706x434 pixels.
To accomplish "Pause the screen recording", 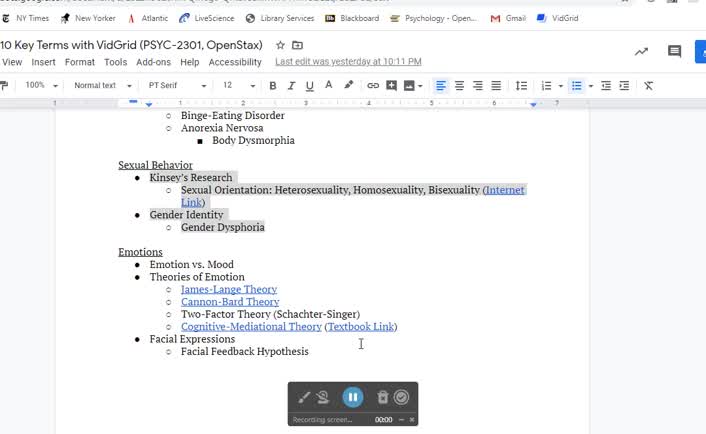I will click(352, 397).
